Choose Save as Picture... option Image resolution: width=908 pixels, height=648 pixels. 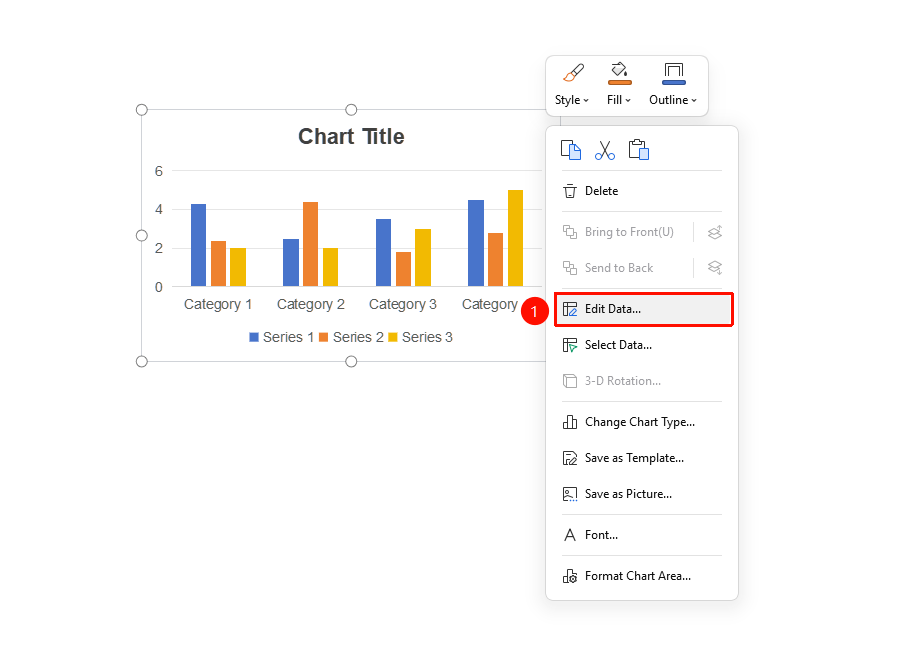coord(642,494)
